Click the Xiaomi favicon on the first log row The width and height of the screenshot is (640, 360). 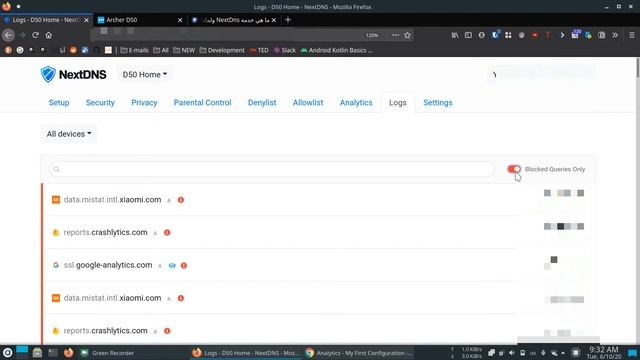pos(56,200)
